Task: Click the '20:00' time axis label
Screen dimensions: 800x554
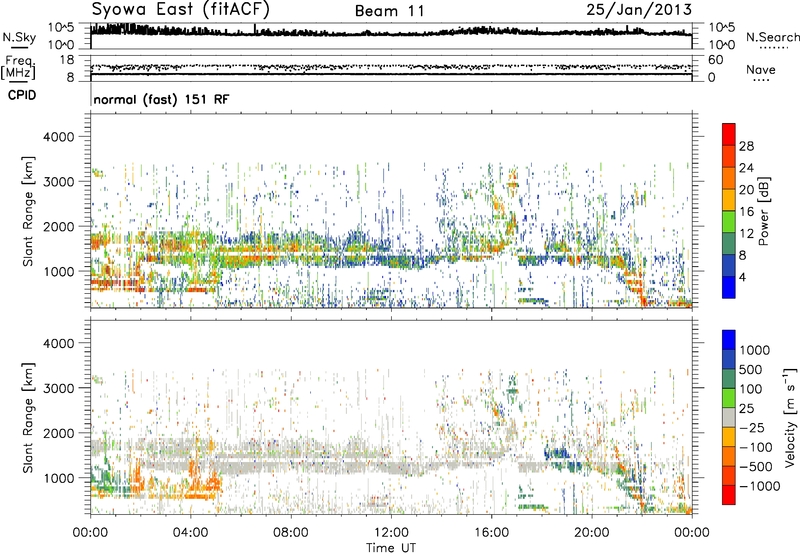Action: (591, 533)
